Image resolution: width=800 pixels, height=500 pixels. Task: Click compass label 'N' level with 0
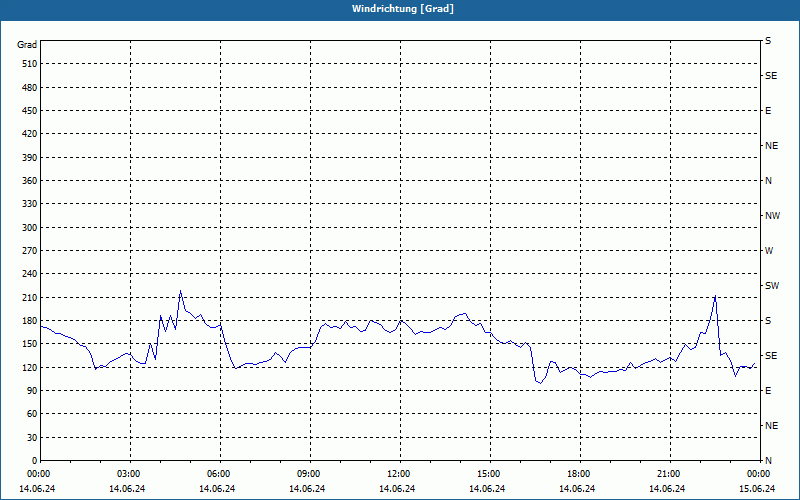point(769,461)
